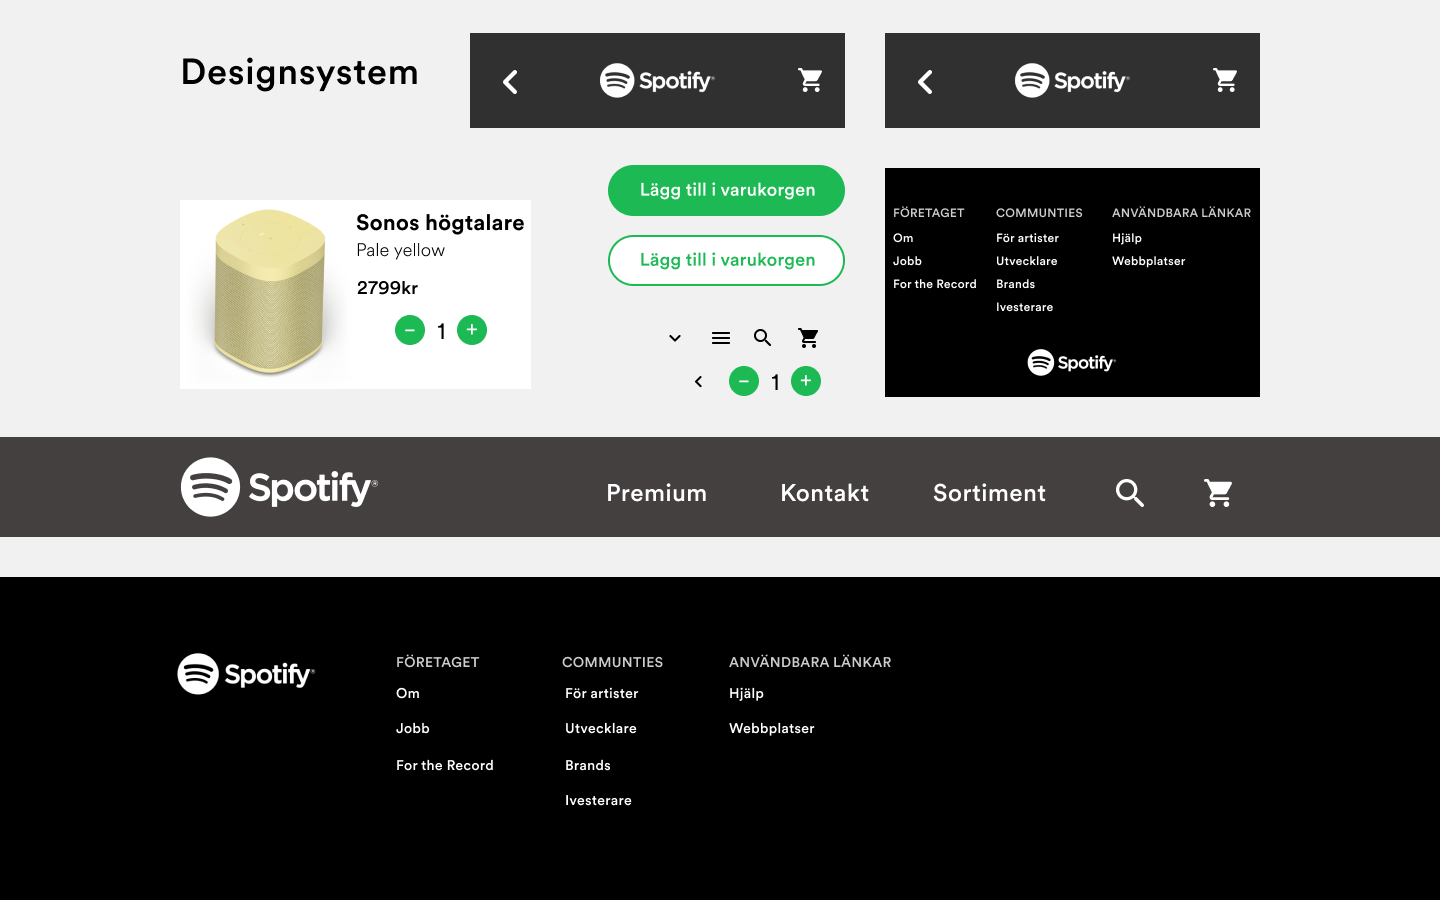Screen dimensions: 1440x900
Task: Click COMMUNTIES heading in small footer card
Action: pos(1039,213)
